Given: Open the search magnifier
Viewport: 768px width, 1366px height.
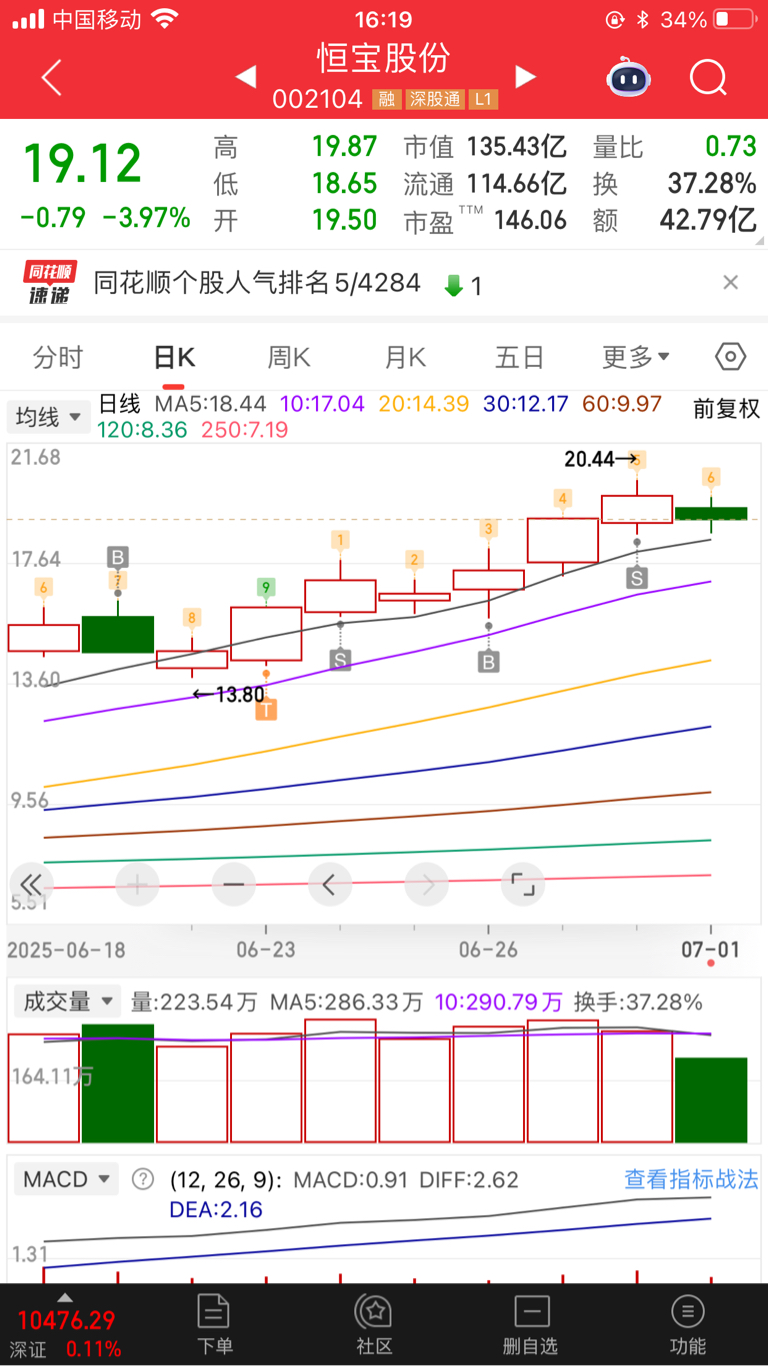Looking at the screenshot, I should (x=708, y=77).
